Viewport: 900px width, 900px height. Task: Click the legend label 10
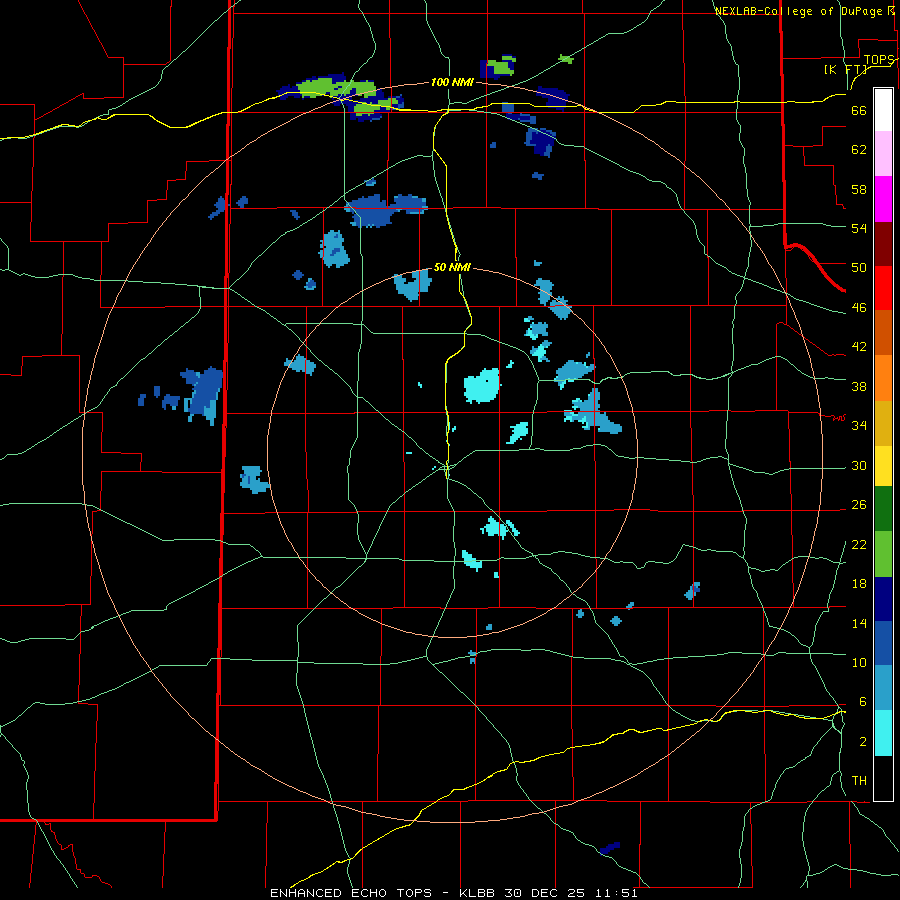point(859,663)
